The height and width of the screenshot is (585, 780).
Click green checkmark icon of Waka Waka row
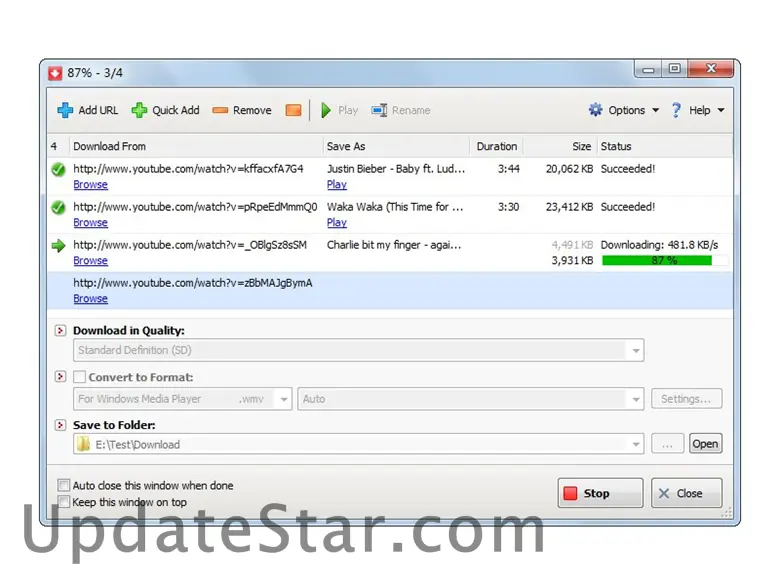click(x=58, y=207)
